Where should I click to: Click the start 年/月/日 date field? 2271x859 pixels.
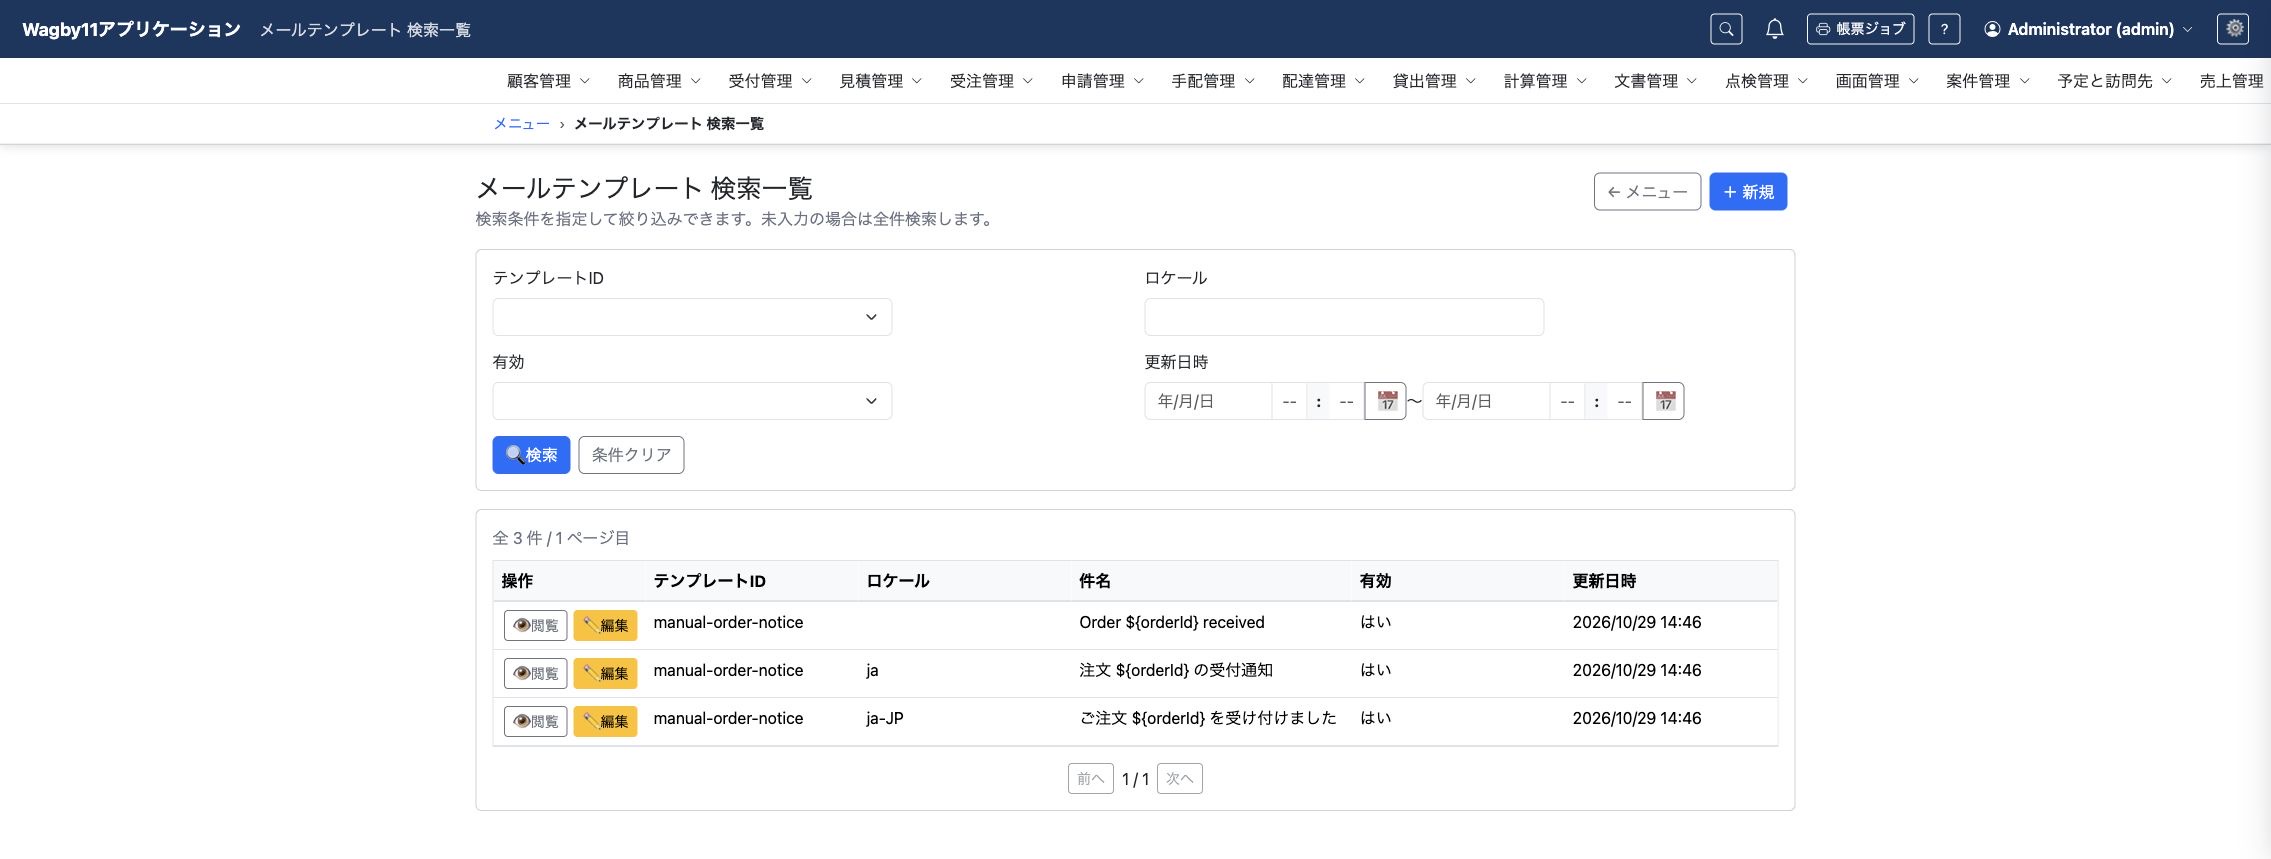(x=1208, y=401)
